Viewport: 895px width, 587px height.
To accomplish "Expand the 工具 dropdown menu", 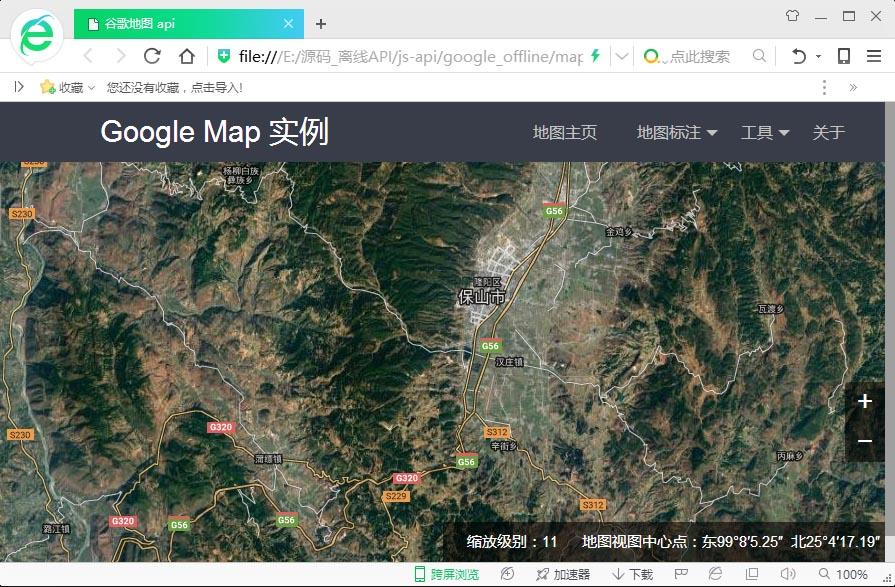I will pyautogui.click(x=765, y=132).
